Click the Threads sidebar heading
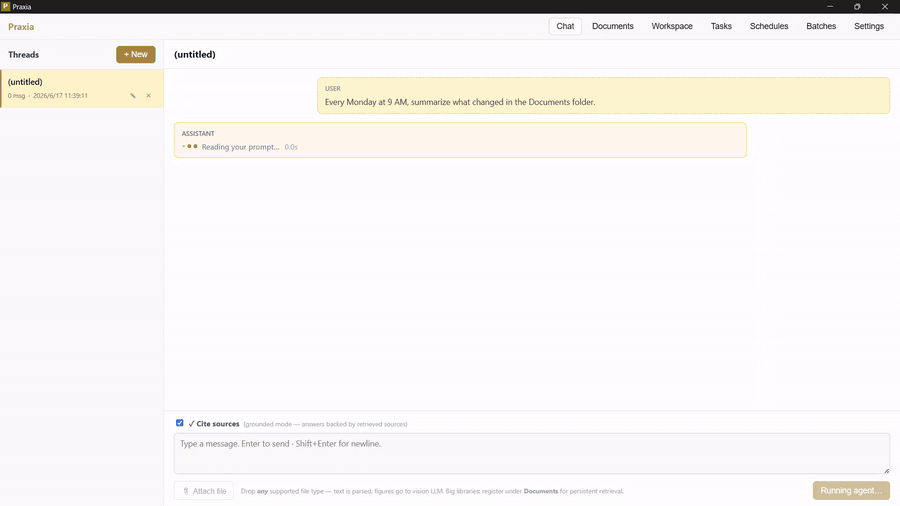Viewport: 900px width, 506px height. [24, 55]
